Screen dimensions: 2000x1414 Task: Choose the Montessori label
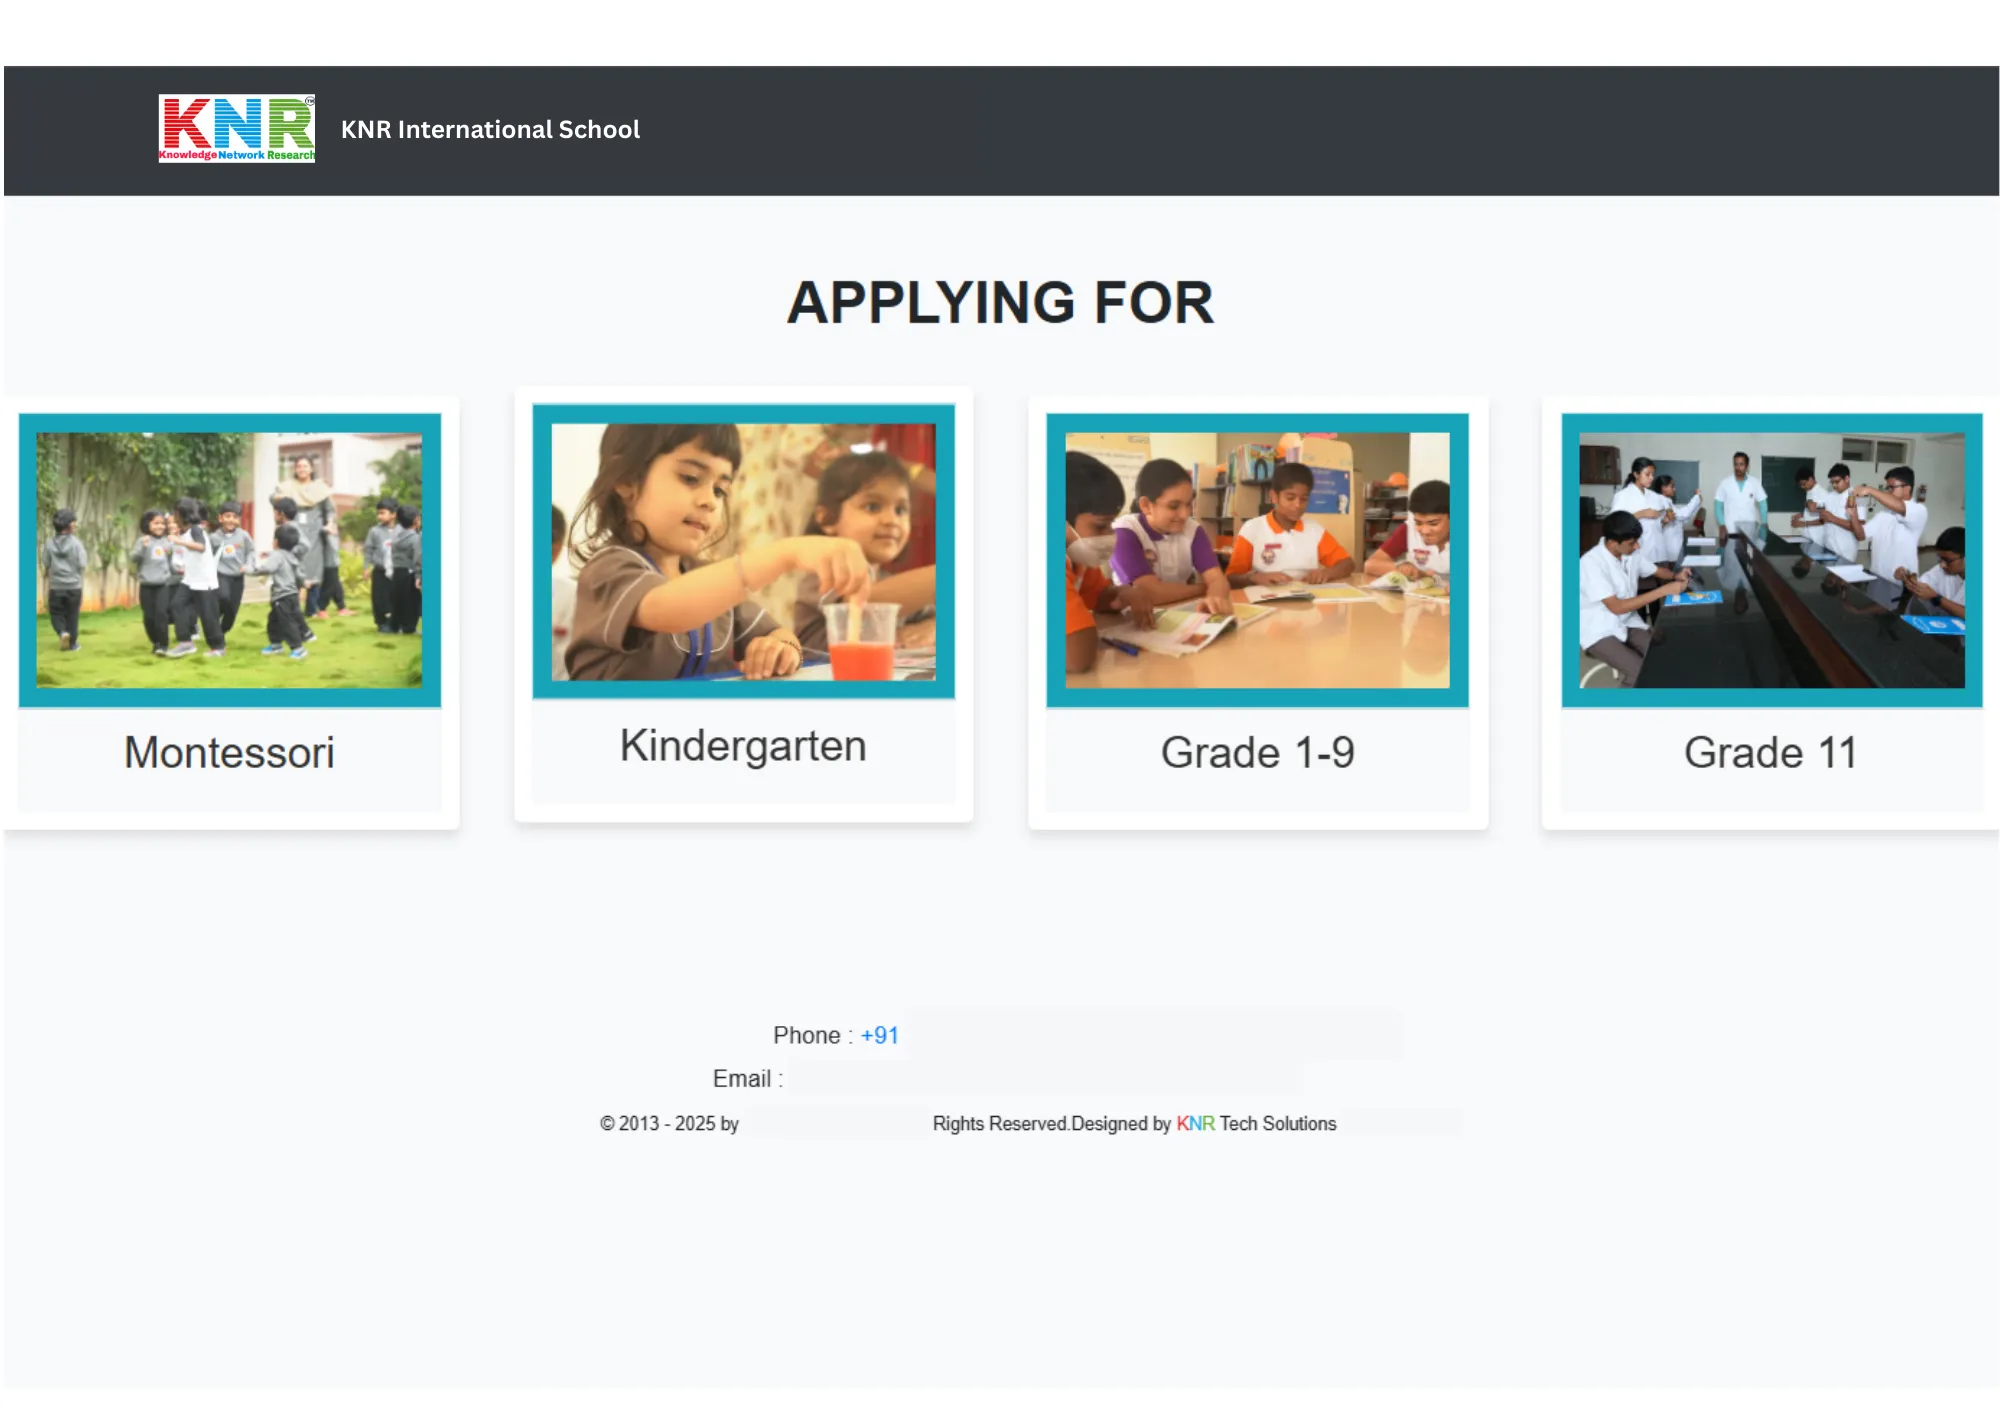click(229, 752)
